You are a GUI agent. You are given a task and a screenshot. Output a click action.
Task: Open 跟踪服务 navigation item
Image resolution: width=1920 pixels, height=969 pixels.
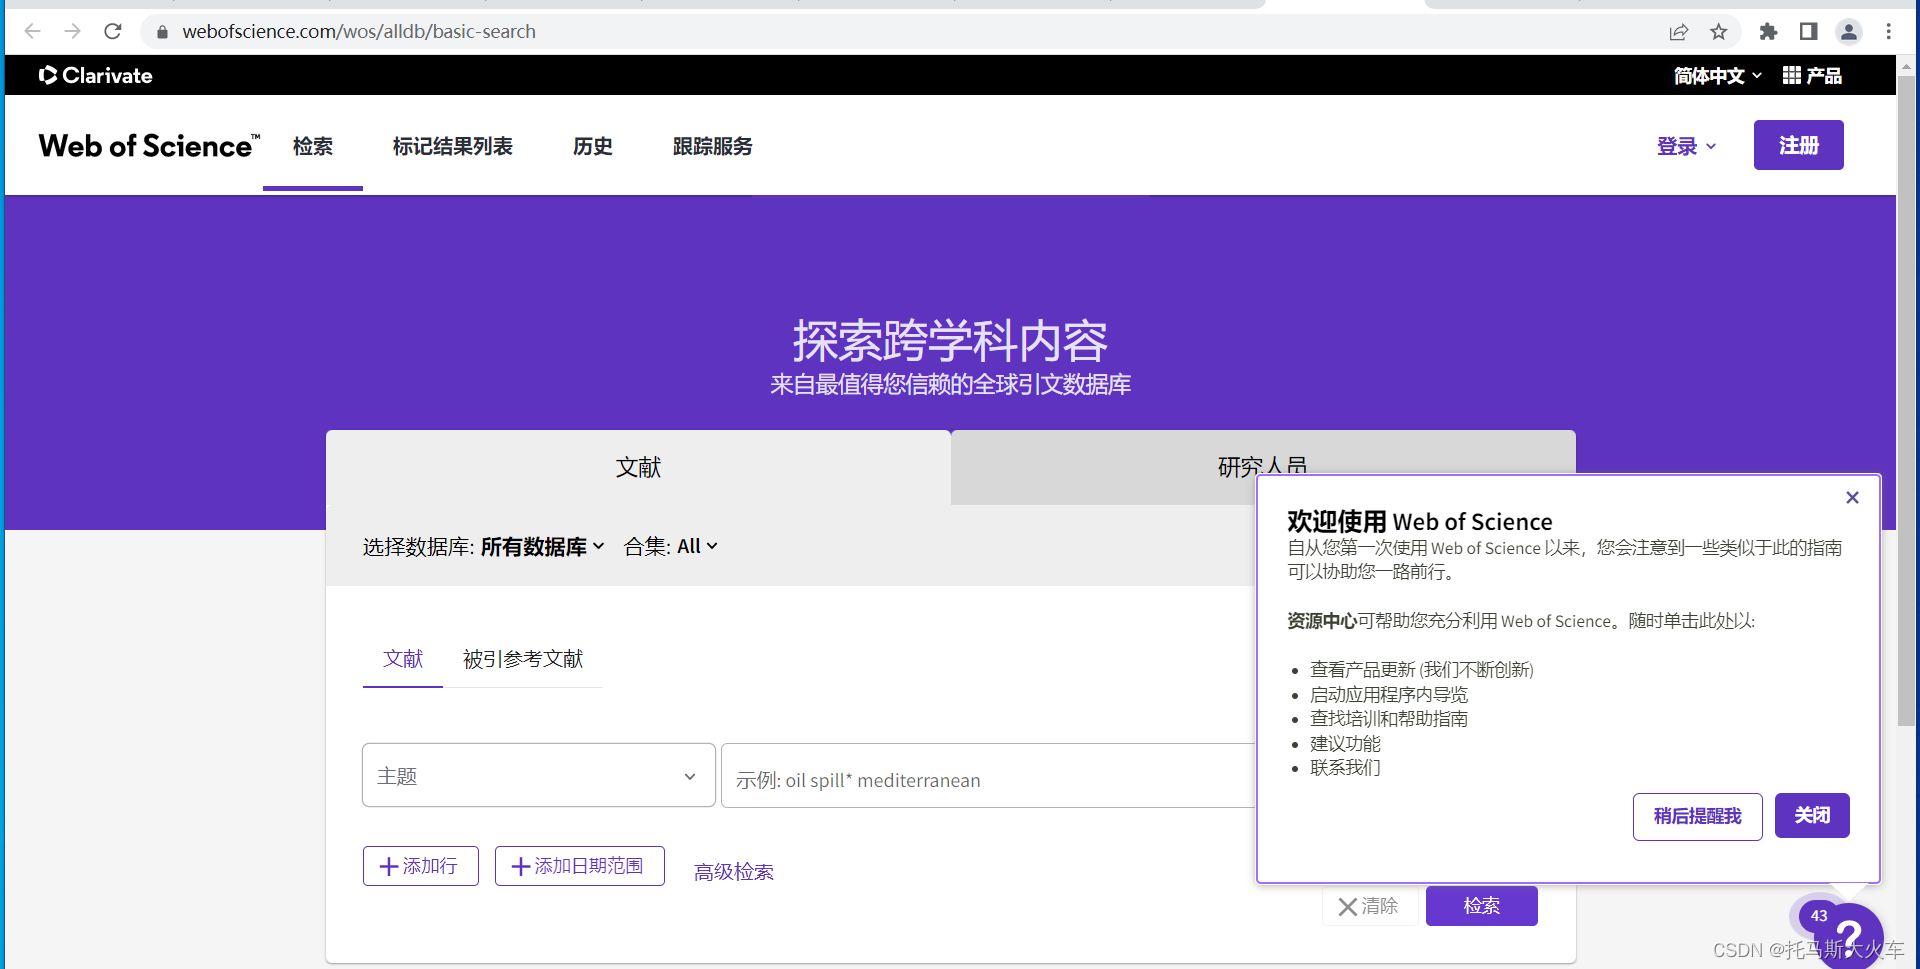coord(713,146)
